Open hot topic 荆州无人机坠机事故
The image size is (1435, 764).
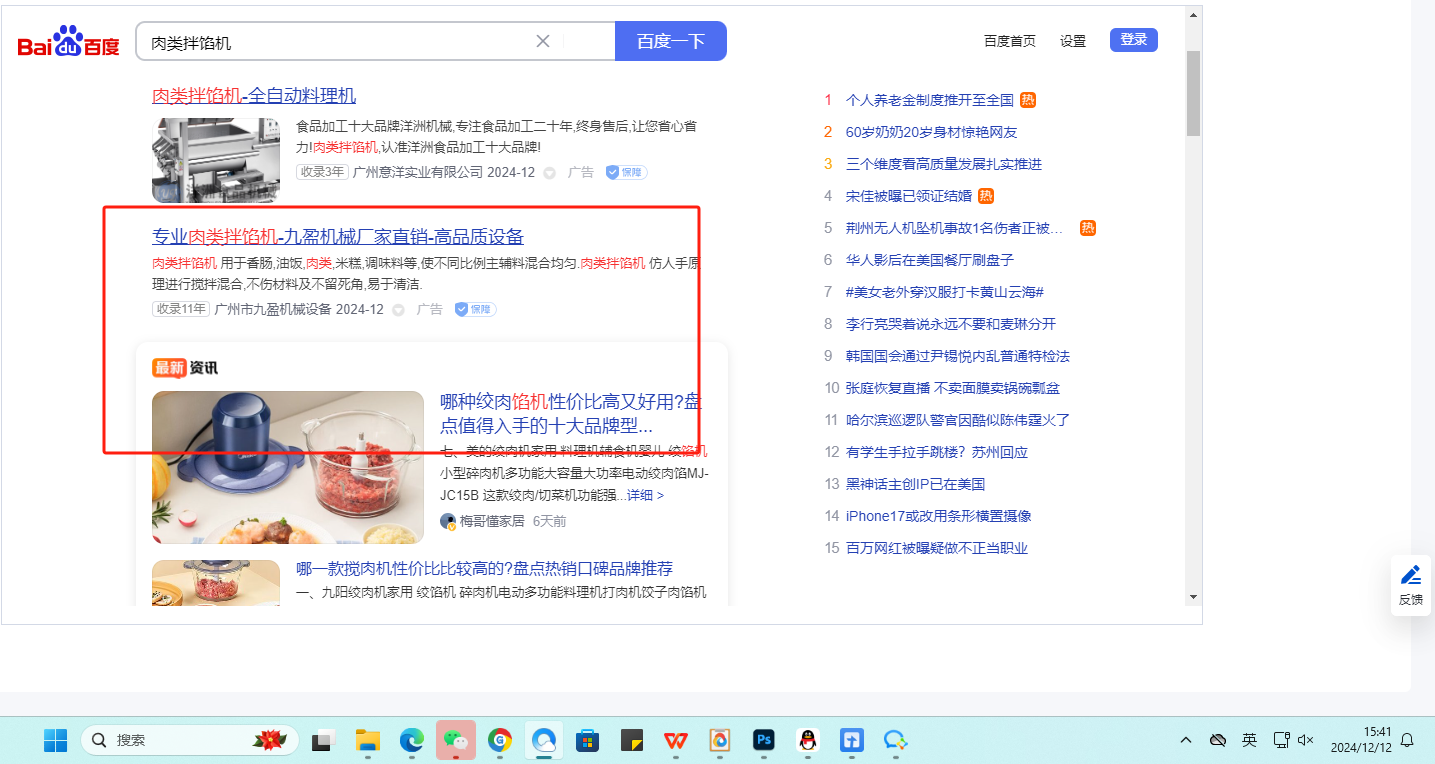click(954, 228)
